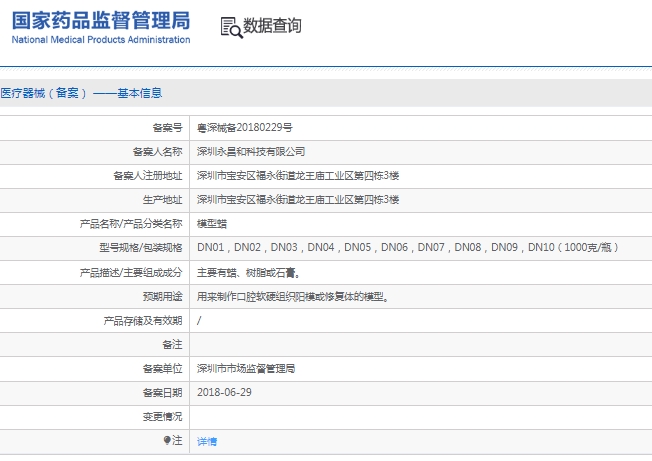Click the bulb icon beside 注
Image resolution: width=652 pixels, height=461 pixels.
[x=167, y=440]
